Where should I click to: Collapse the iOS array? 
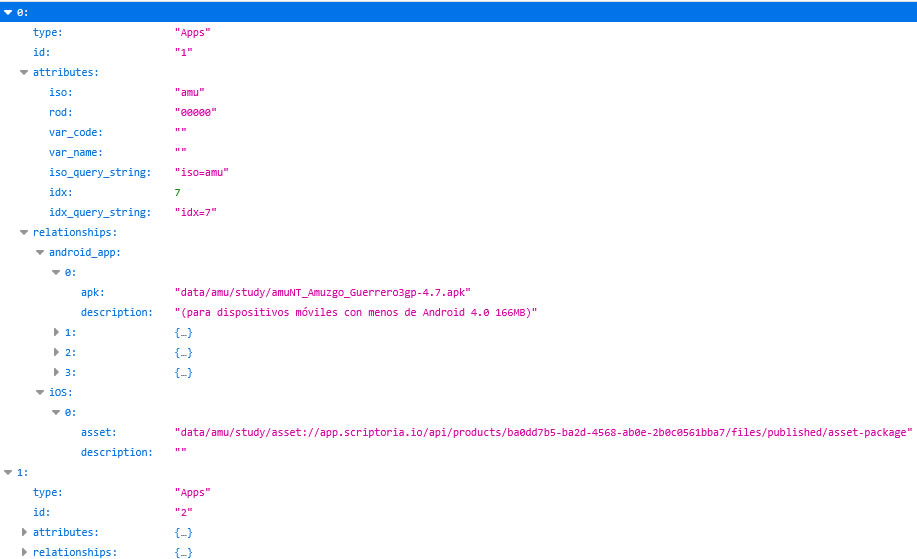[41, 392]
